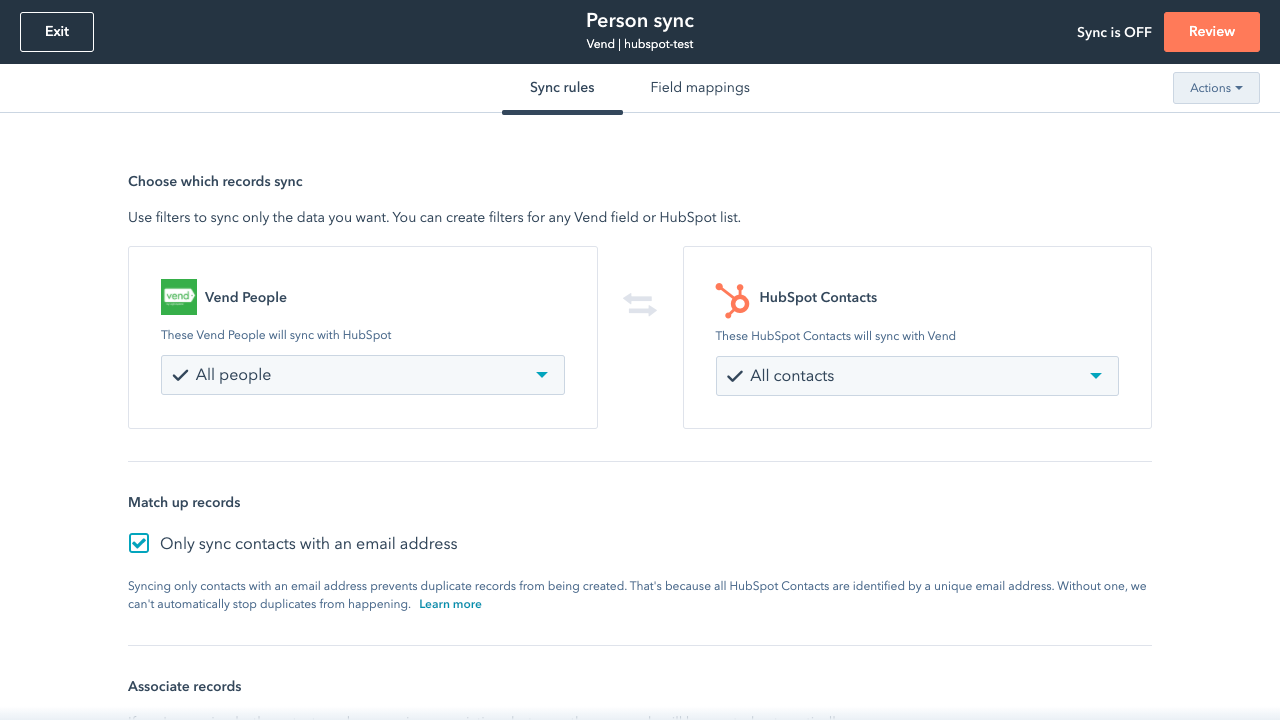Image resolution: width=1280 pixels, height=720 pixels.
Task: Click the hubspot-test connection subtitle
Action: (x=639, y=44)
